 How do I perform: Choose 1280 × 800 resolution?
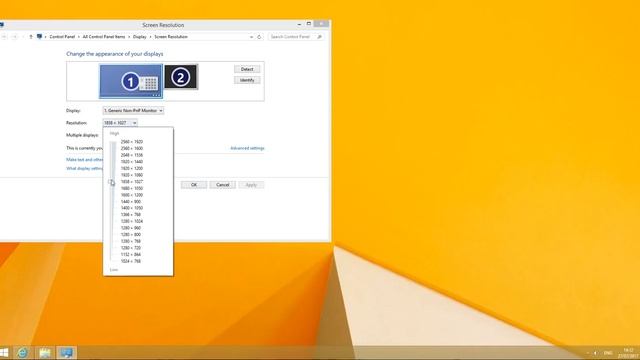131,234
